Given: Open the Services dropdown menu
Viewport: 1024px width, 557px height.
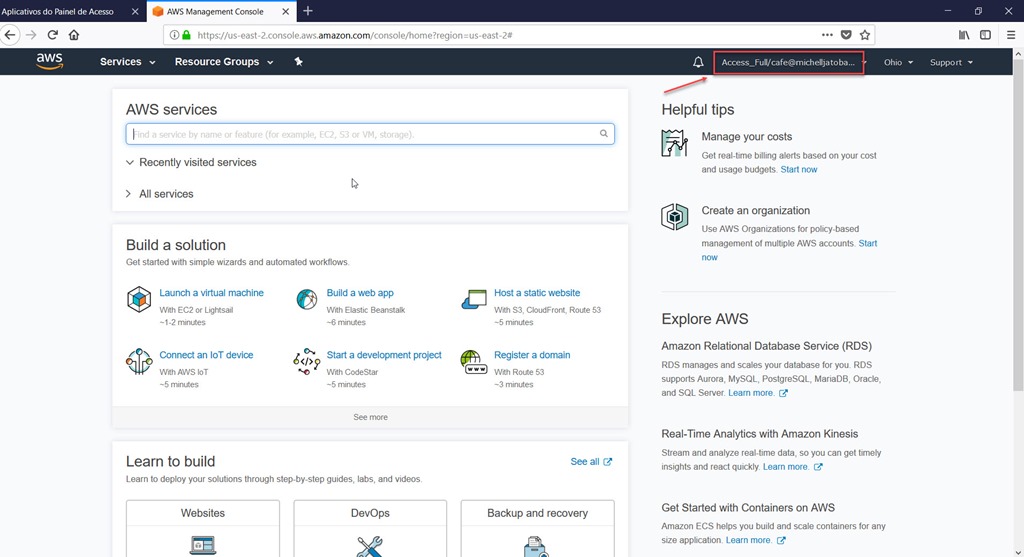Looking at the screenshot, I should (127, 61).
